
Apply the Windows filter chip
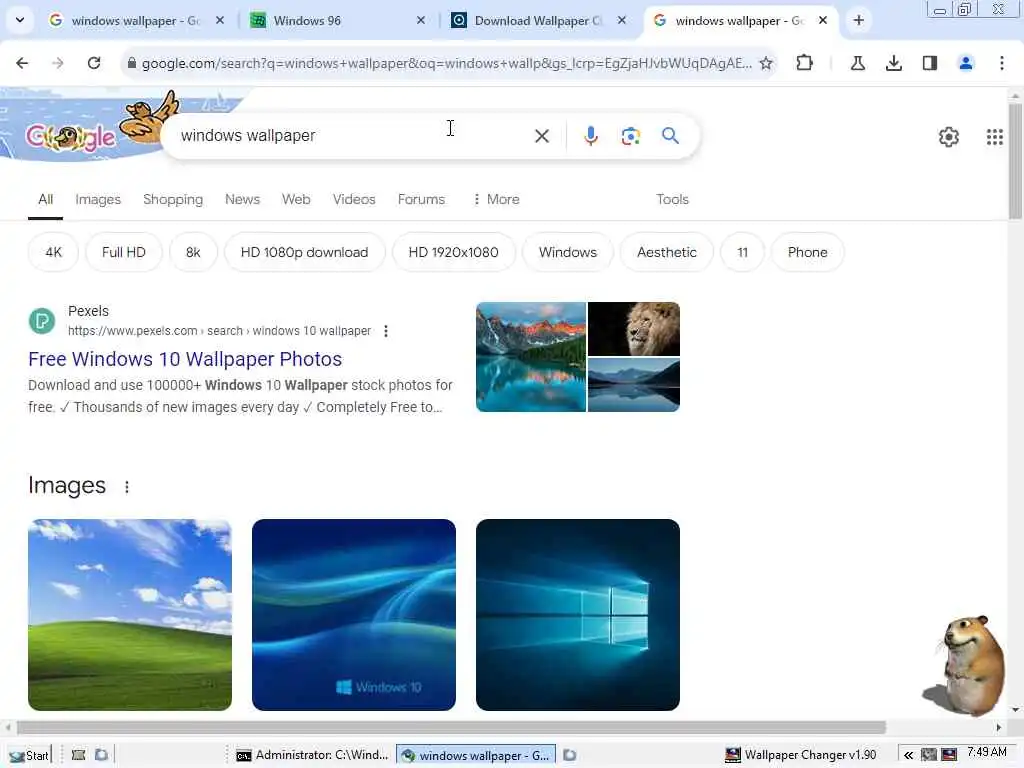pos(568,252)
